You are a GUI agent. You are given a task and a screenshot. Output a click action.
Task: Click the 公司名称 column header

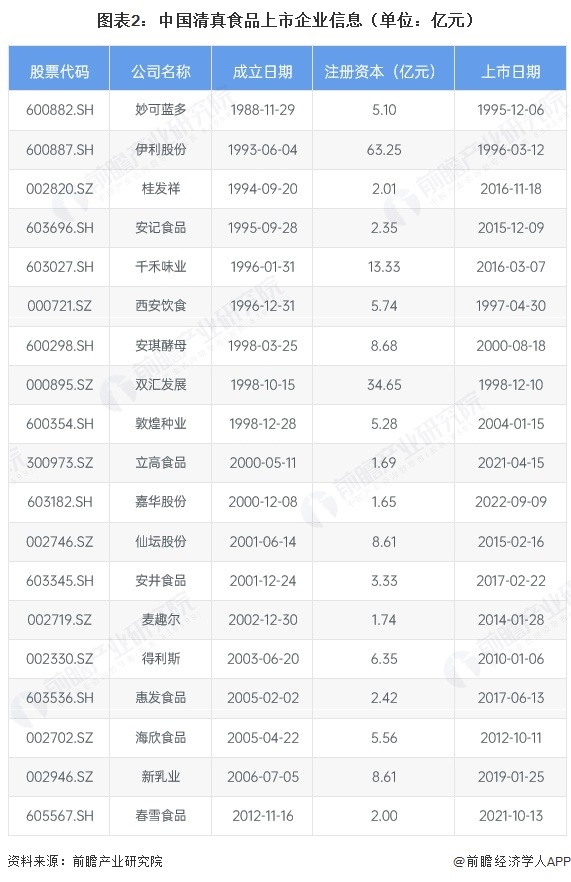point(160,72)
